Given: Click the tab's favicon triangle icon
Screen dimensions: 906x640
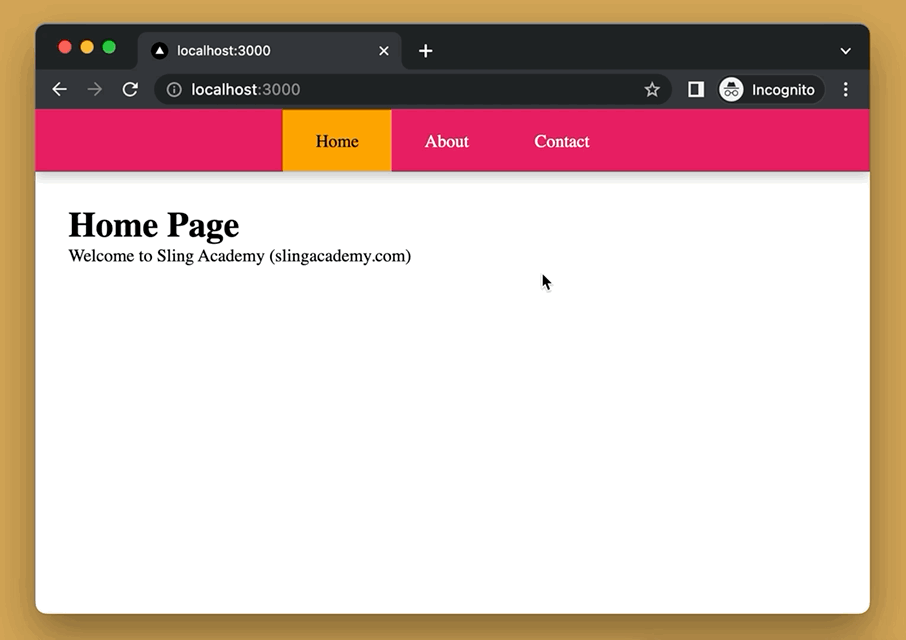Looking at the screenshot, I should 159,51.
